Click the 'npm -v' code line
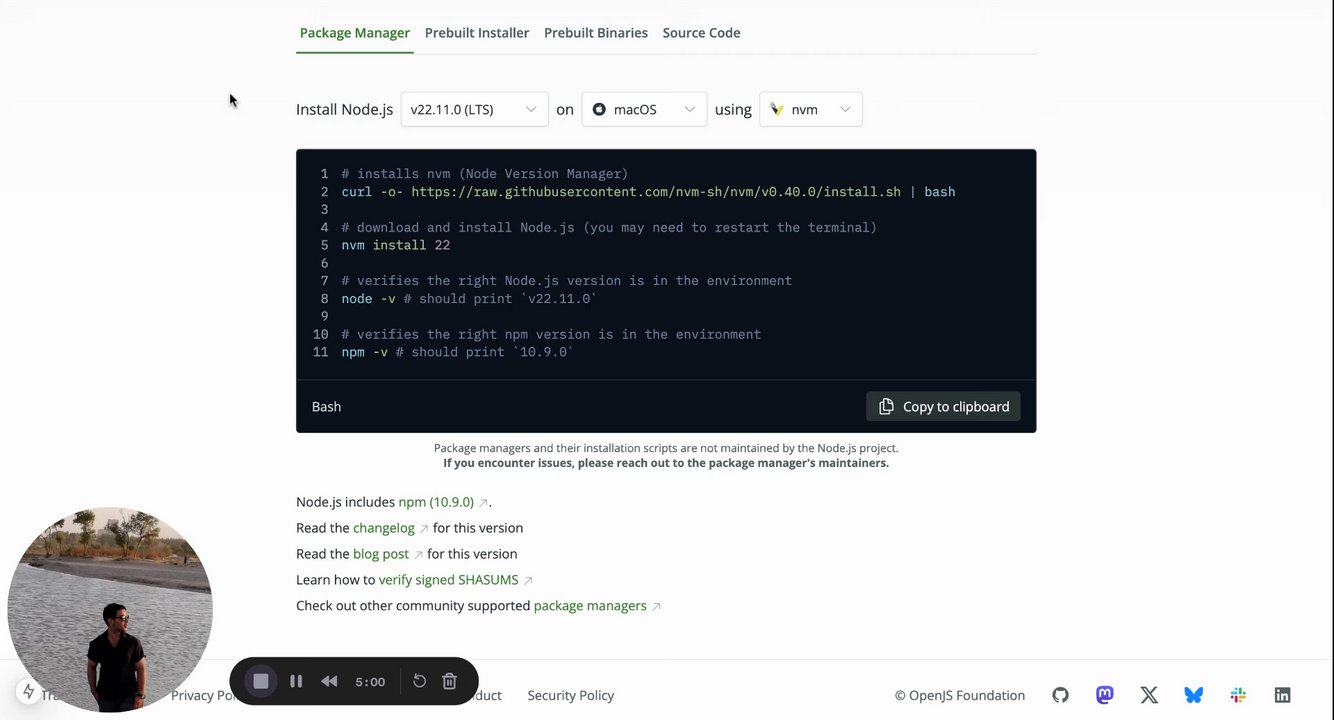The width and height of the screenshot is (1334, 720). pyautogui.click(x=457, y=352)
